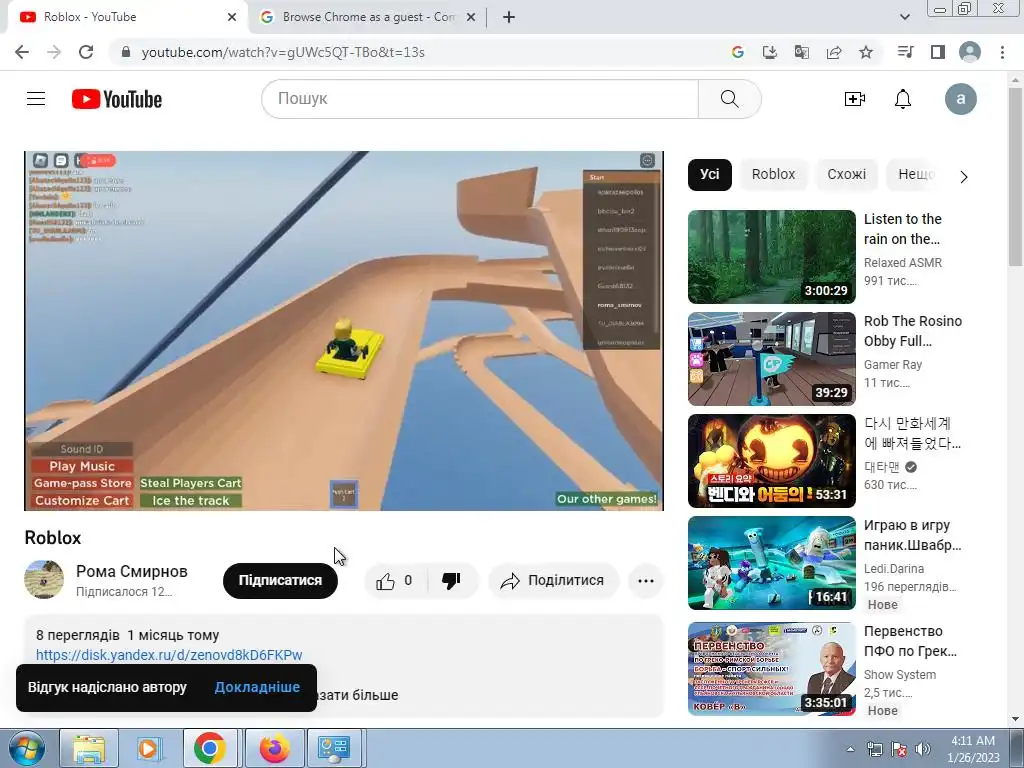
Task: Open the disk.yandex.ru link in the description
Action: (169, 655)
